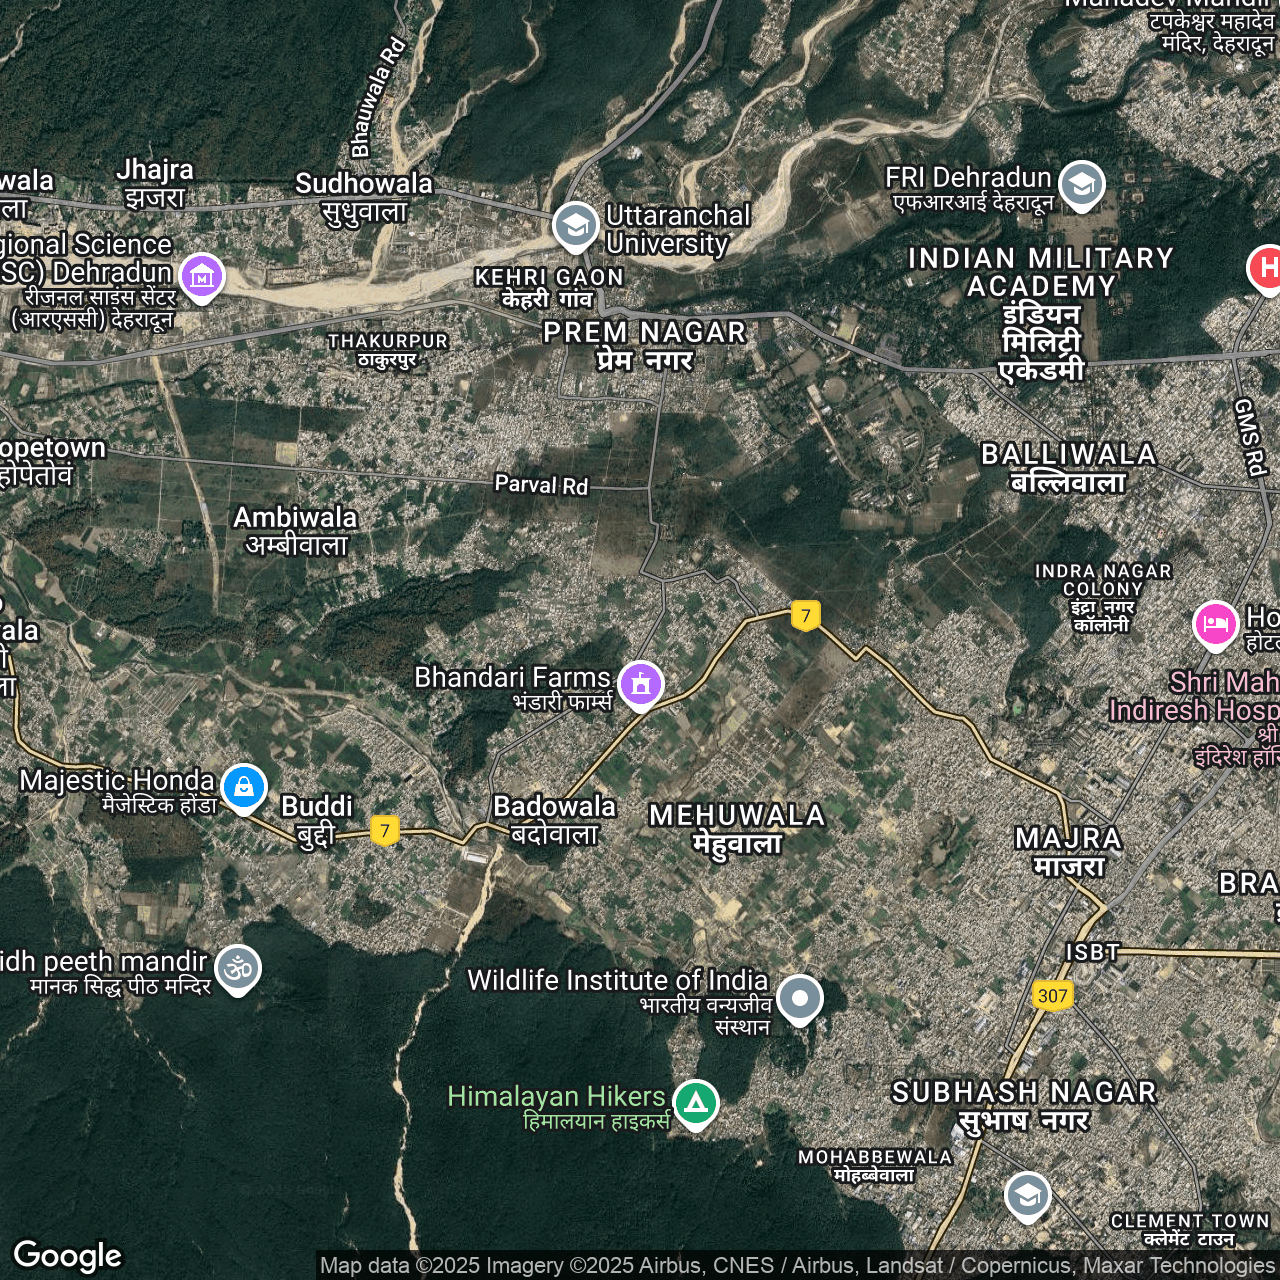1280x1280 pixels.
Task: Click the Prem Nagar area label
Action: 644,345
